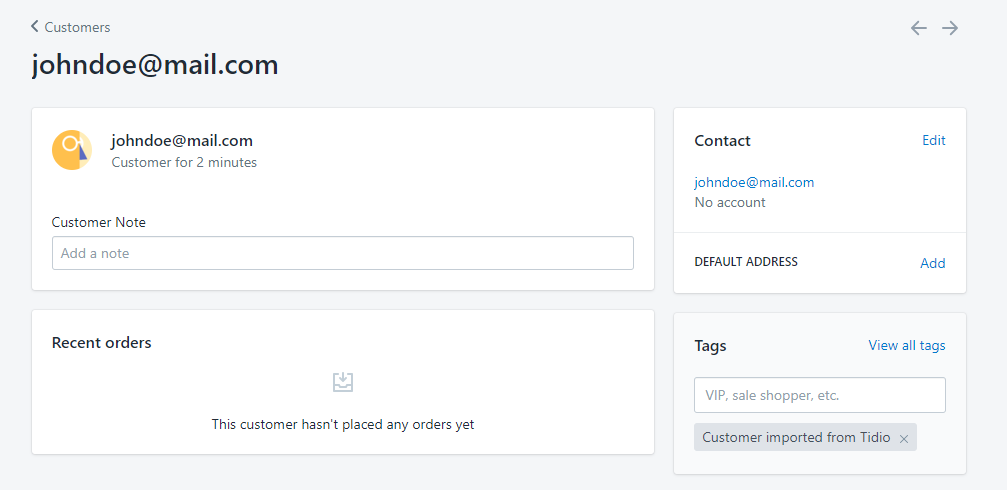Click the tags input box
Screen dimensions: 1007x490
point(819,395)
